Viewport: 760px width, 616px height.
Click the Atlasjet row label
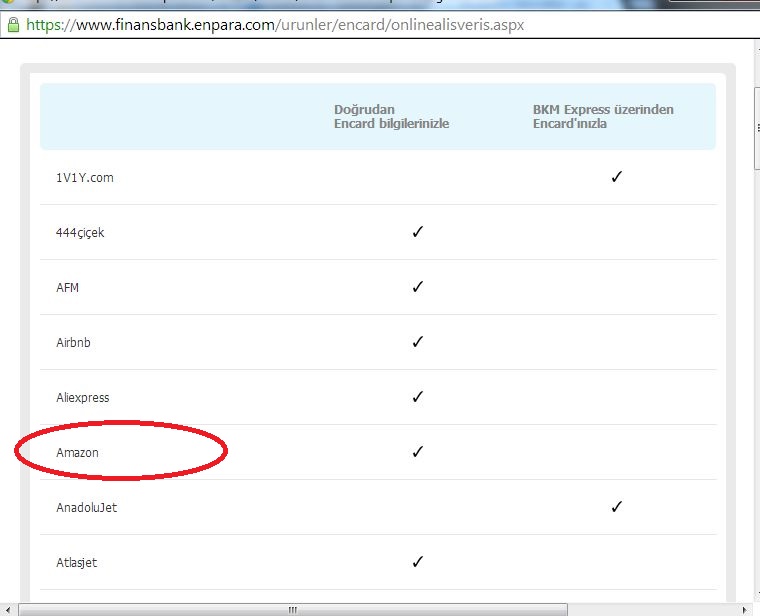(x=77, y=562)
